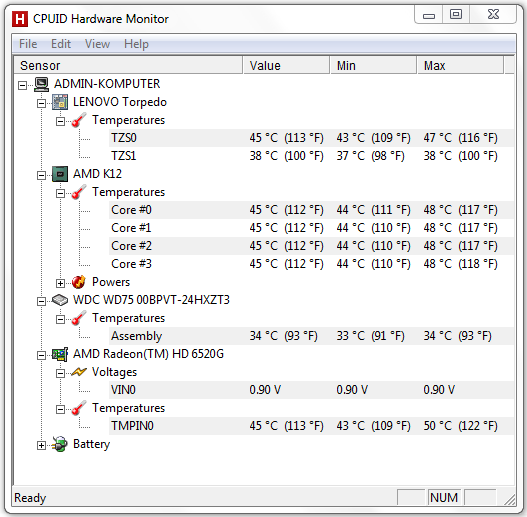The width and height of the screenshot is (527, 517).
Task: Click TMPIN0 max value 50 °C (122 °F)
Action: point(460,426)
